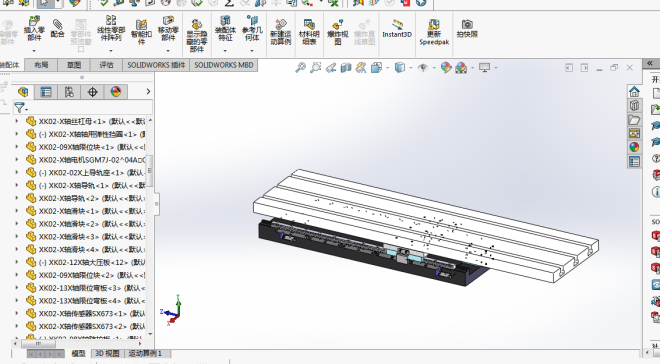Open the File Explorer folder icon in task pane
The image size is (660, 364).
click(634, 120)
